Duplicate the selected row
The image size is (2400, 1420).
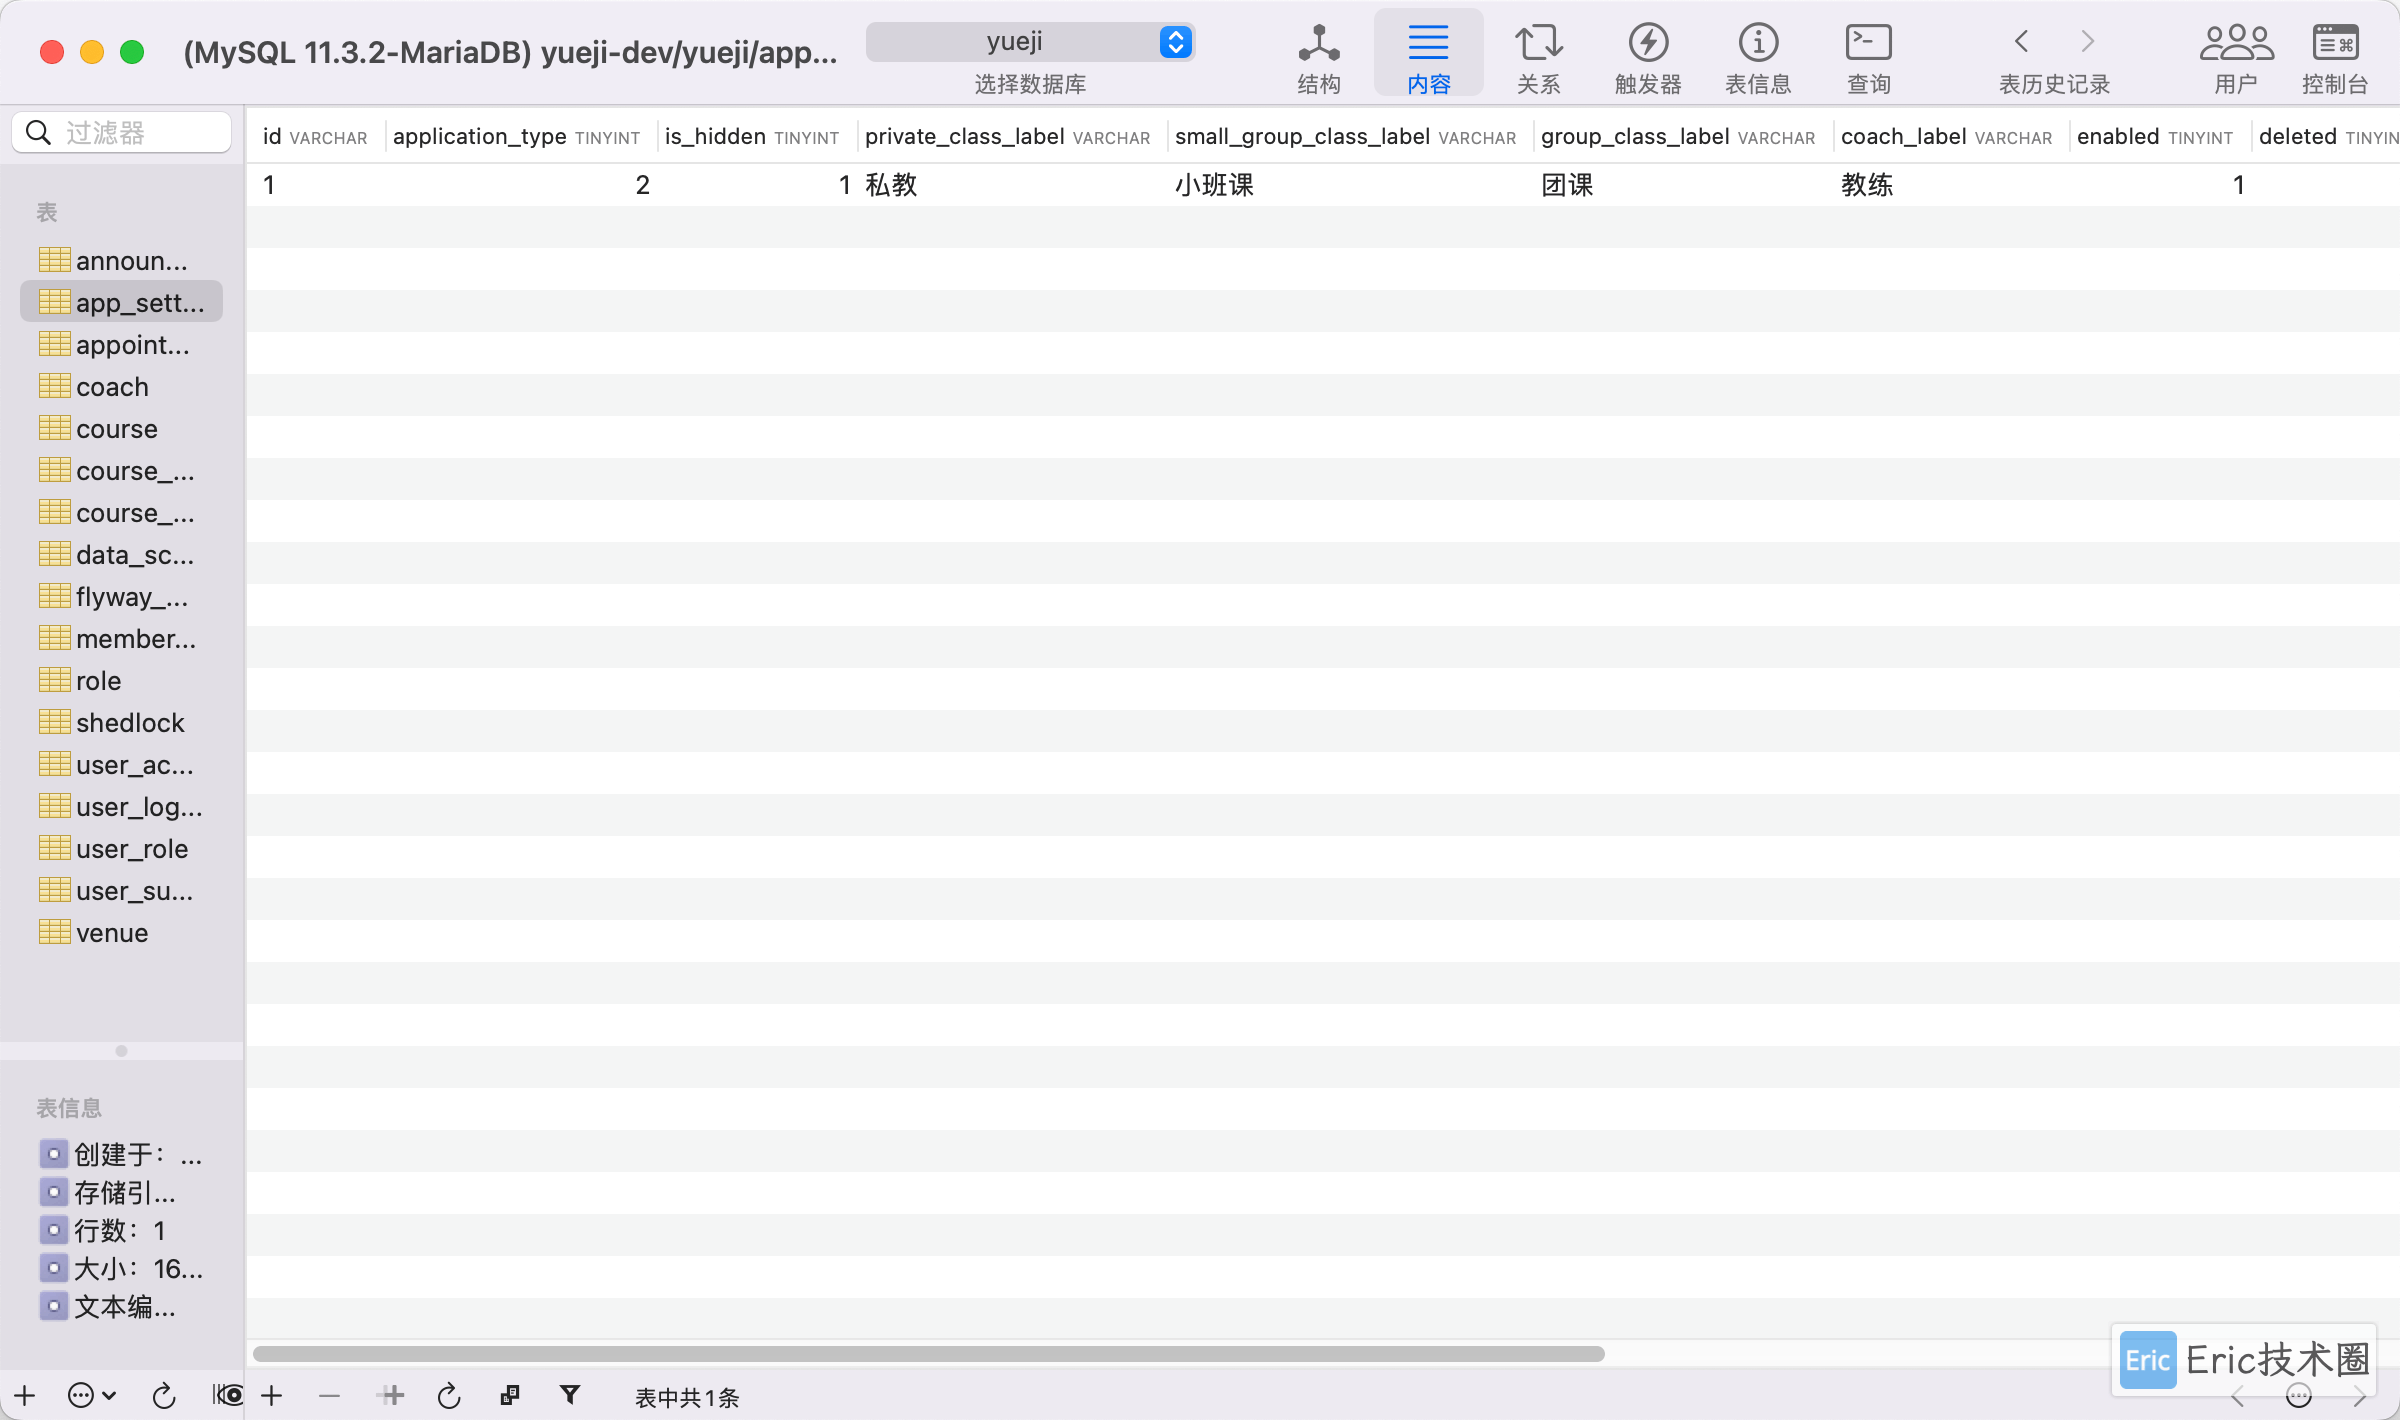pyautogui.click(x=392, y=1395)
